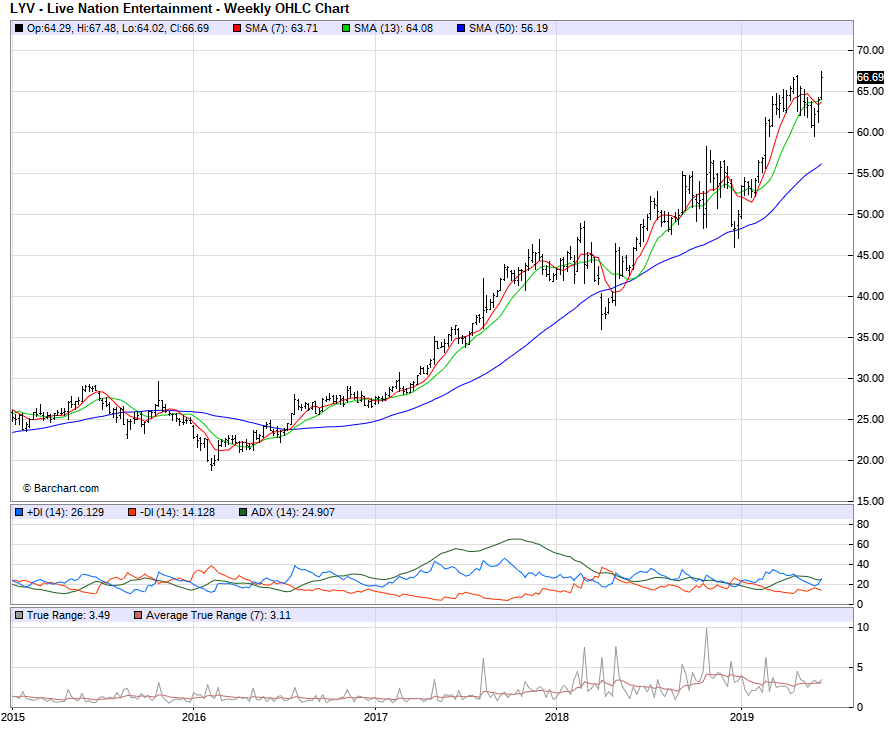Click the 60.00 price axis label
The width and height of the screenshot is (895, 748).
tap(870, 132)
